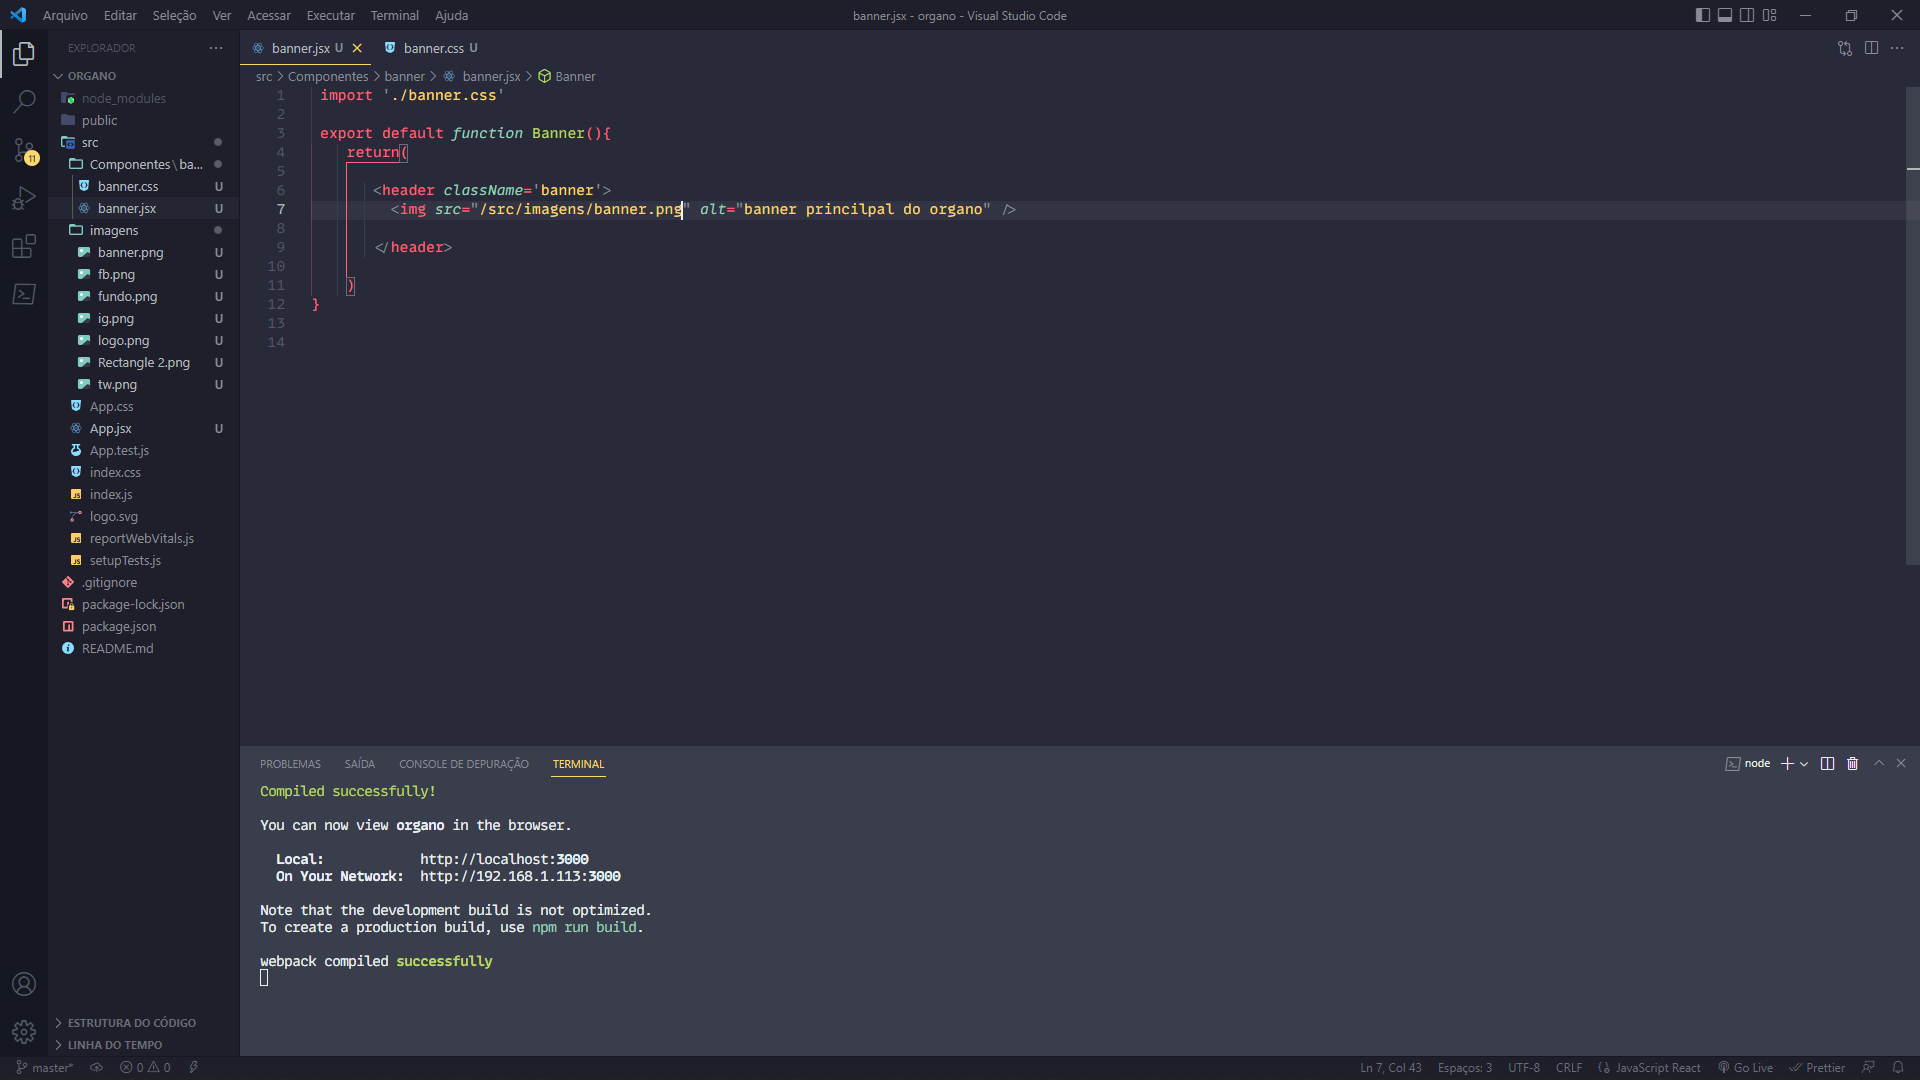
Task: Switch to SAÍDA panel tab
Action: (360, 764)
